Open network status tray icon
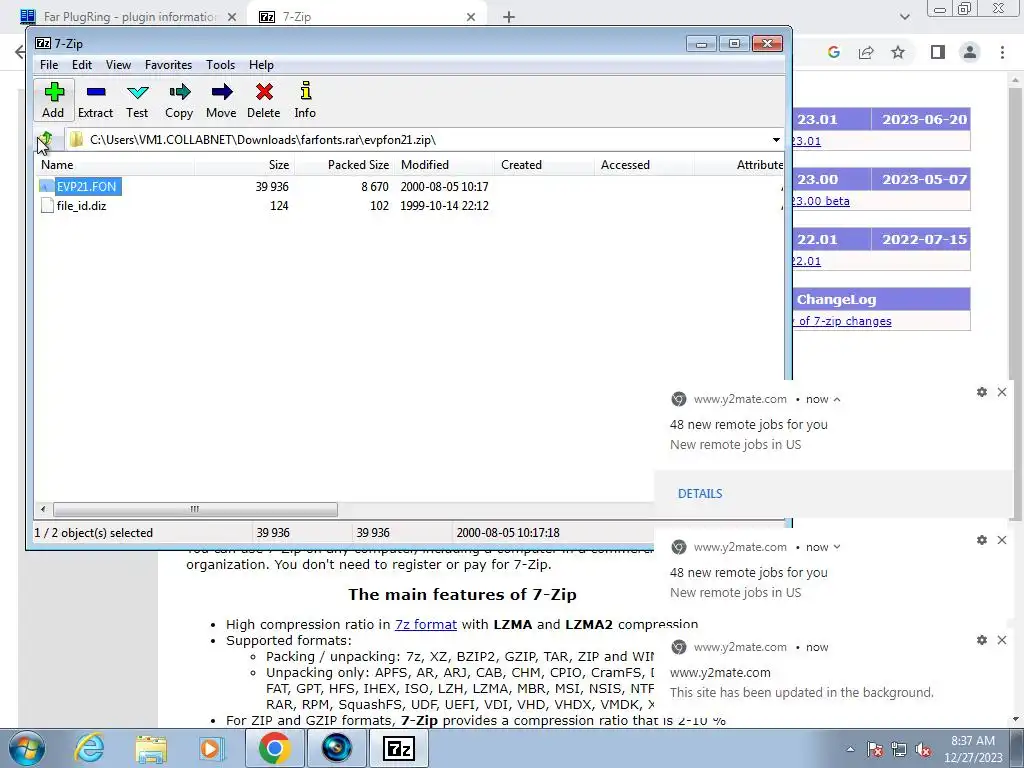The image size is (1024, 768). pos(899,750)
